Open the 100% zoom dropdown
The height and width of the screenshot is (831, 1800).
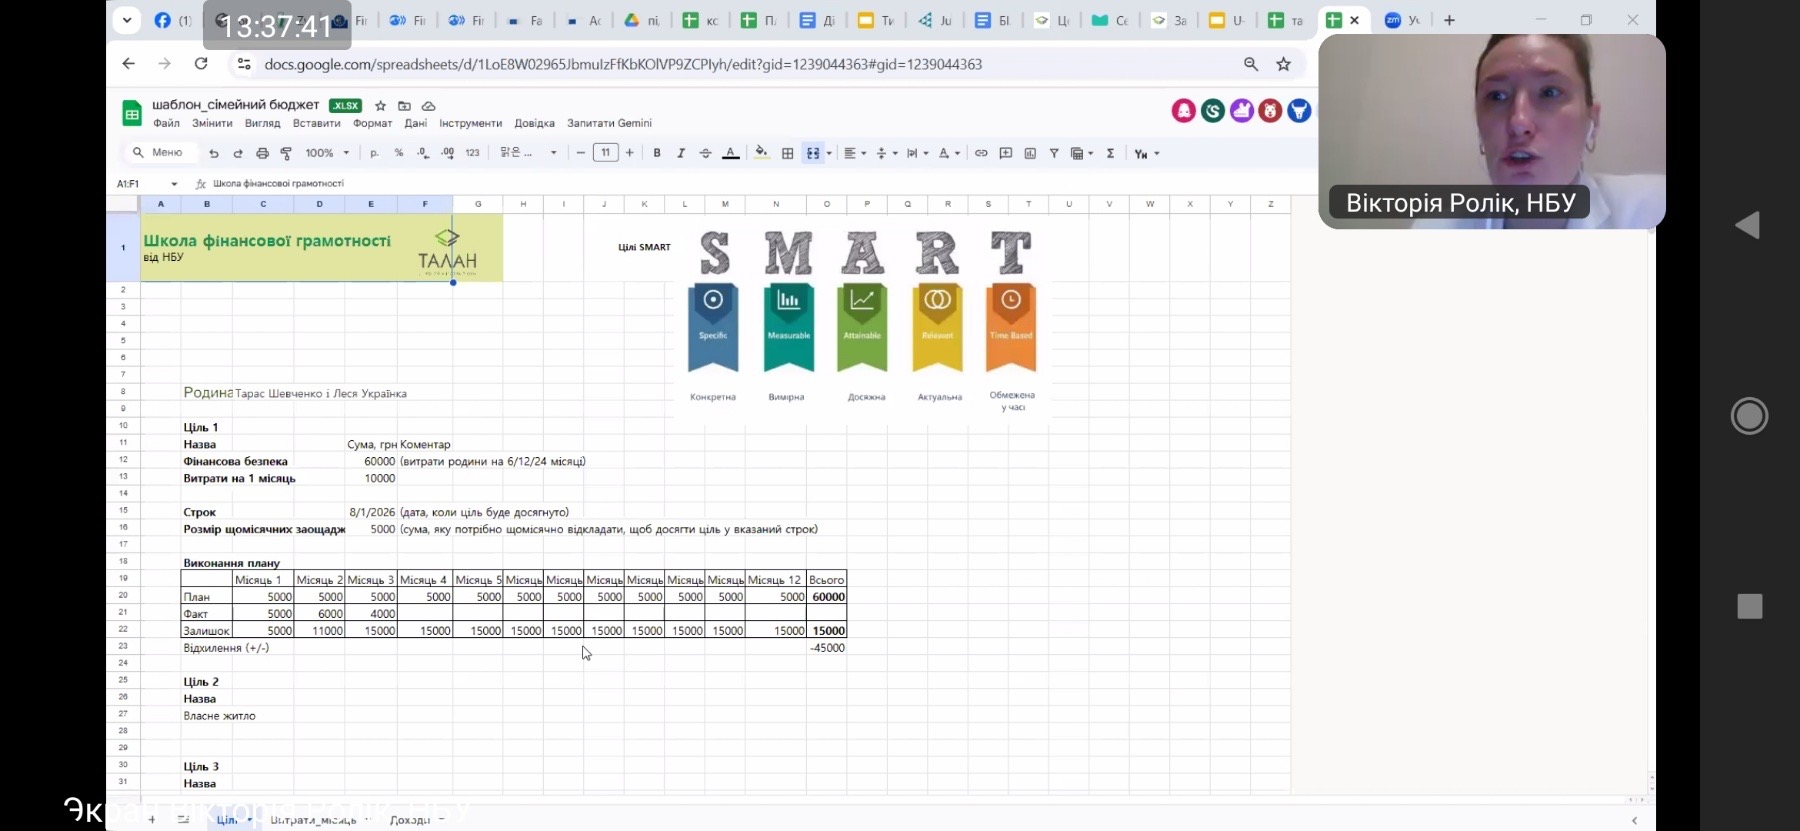[327, 153]
